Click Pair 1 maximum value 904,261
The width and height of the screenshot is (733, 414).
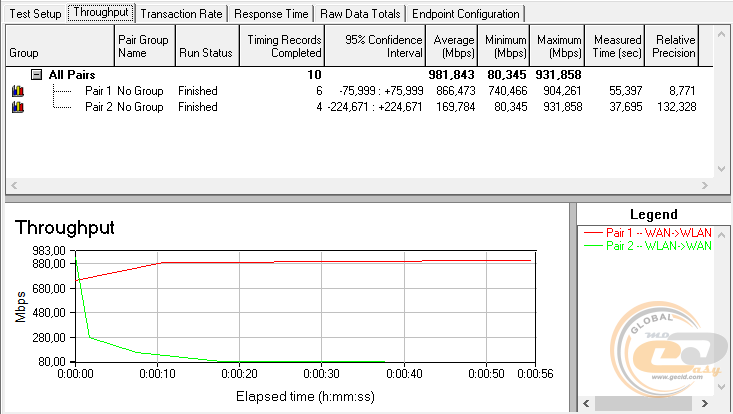(563, 91)
